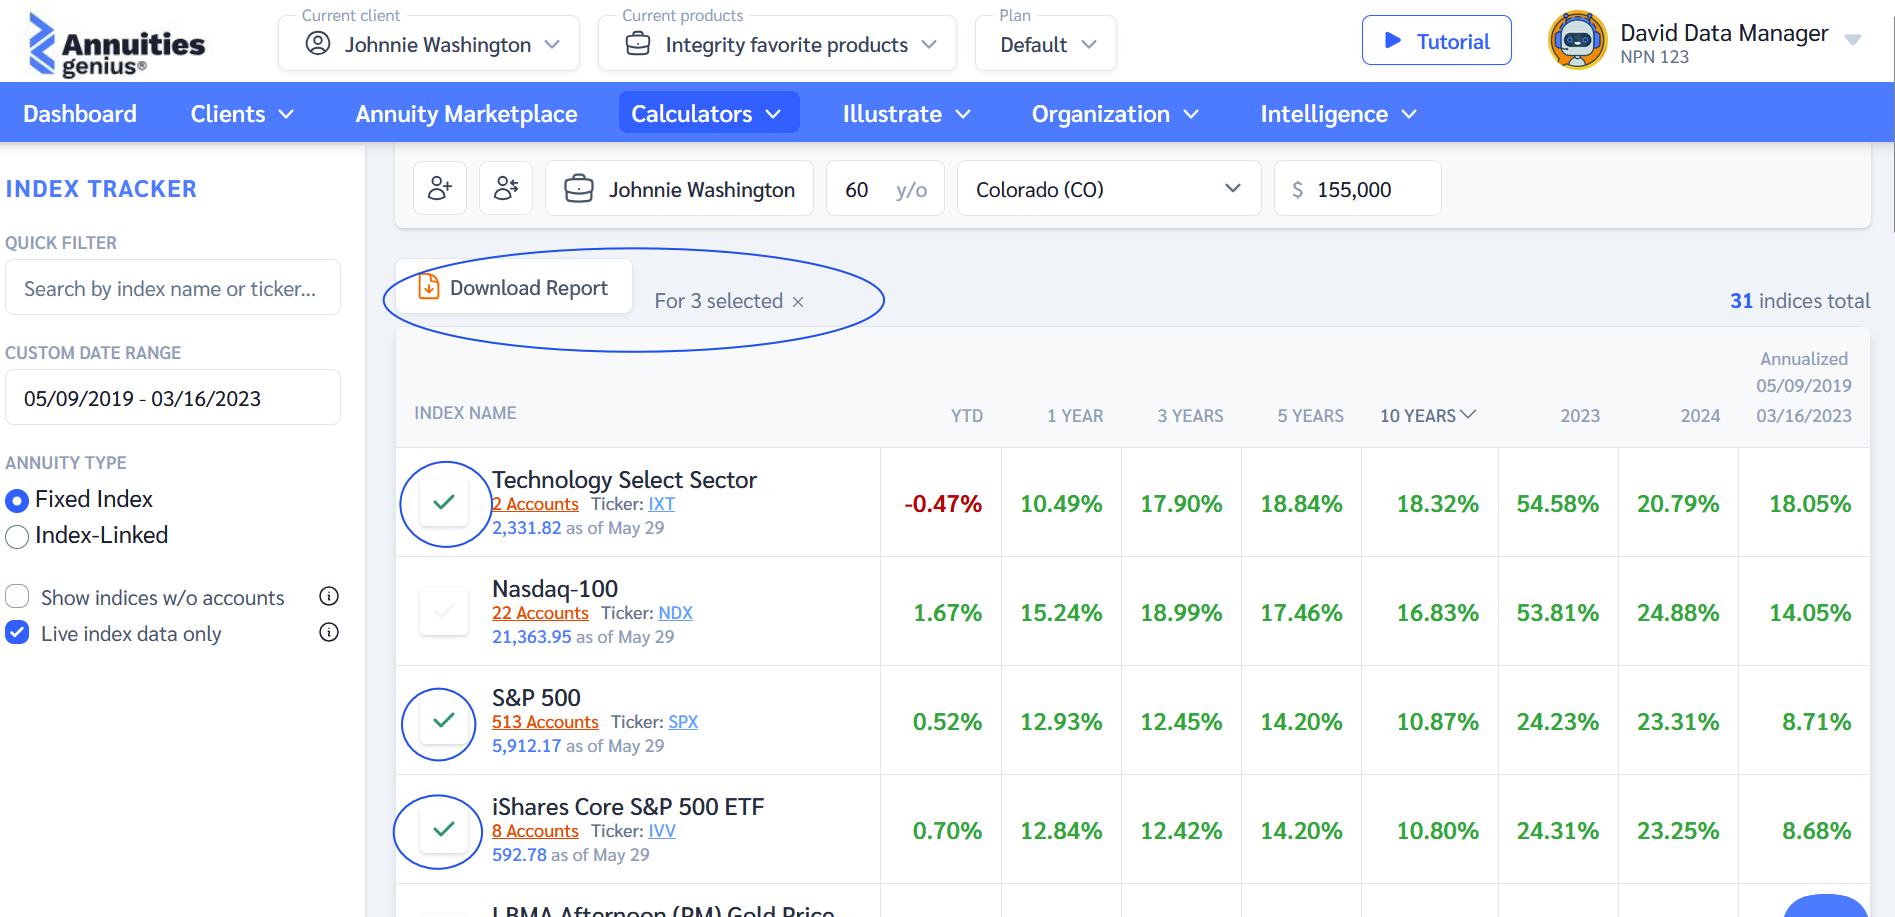Open the 513 Accounts link for S&P 500
This screenshot has width=1895, height=917.
[545, 722]
